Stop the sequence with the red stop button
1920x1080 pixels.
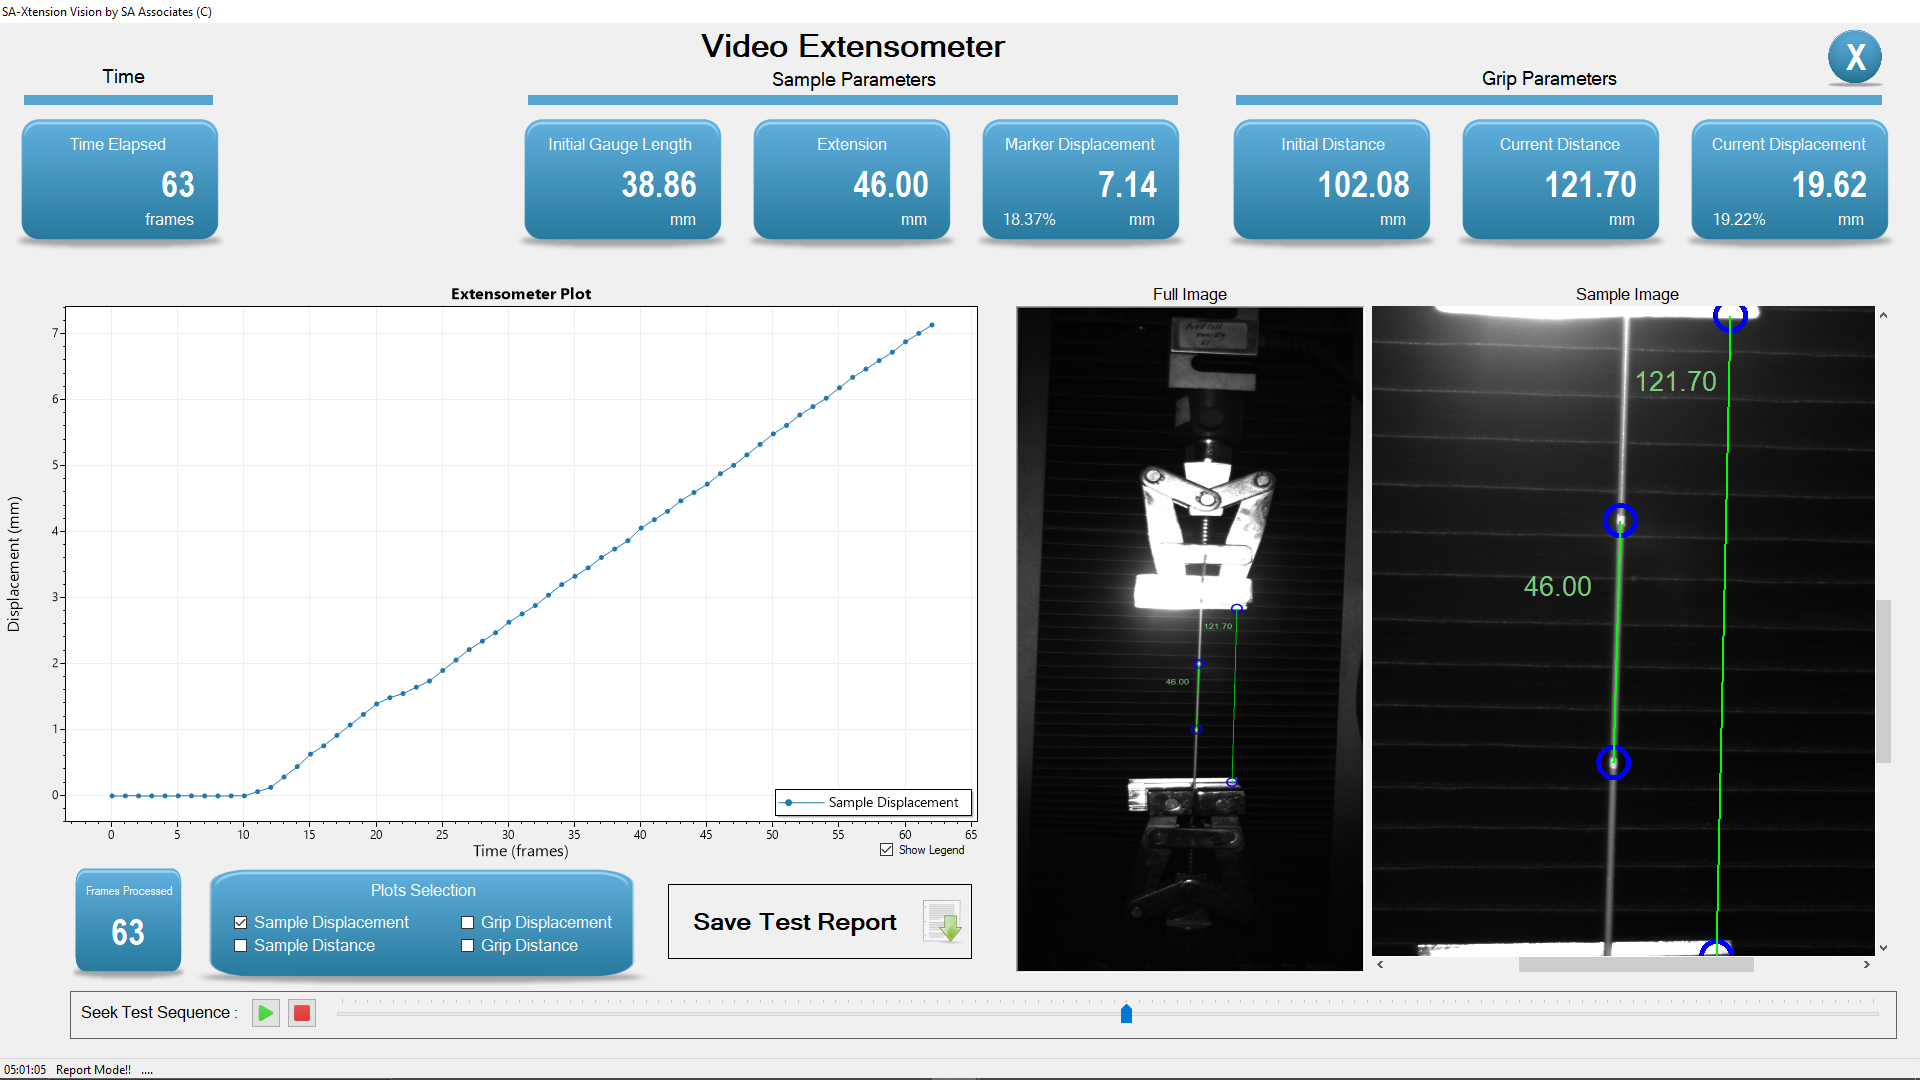click(302, 1013)
